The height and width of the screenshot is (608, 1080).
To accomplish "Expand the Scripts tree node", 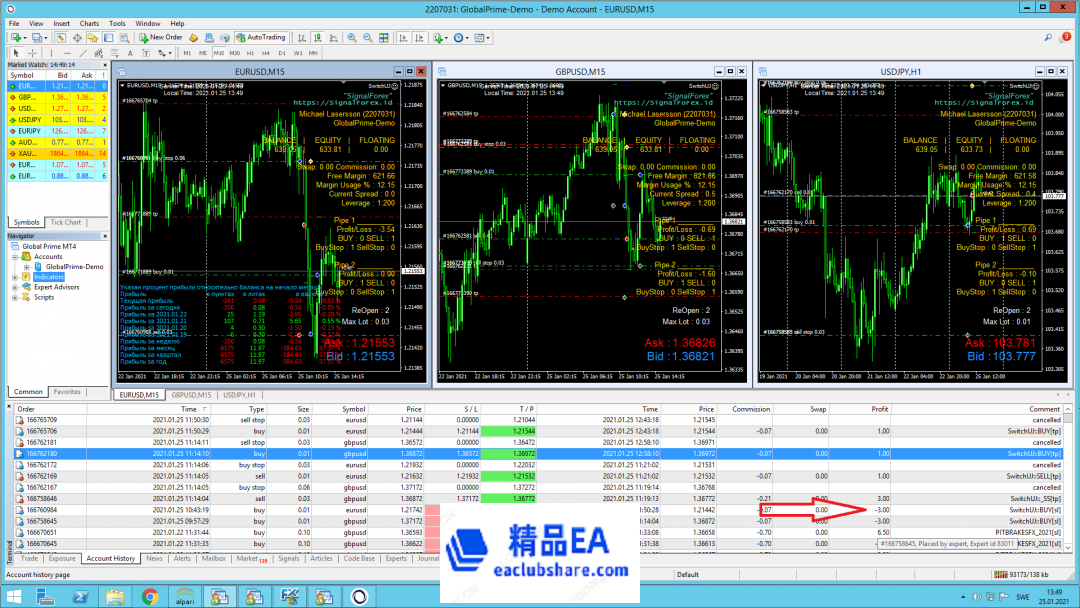I will click(14, 297).
